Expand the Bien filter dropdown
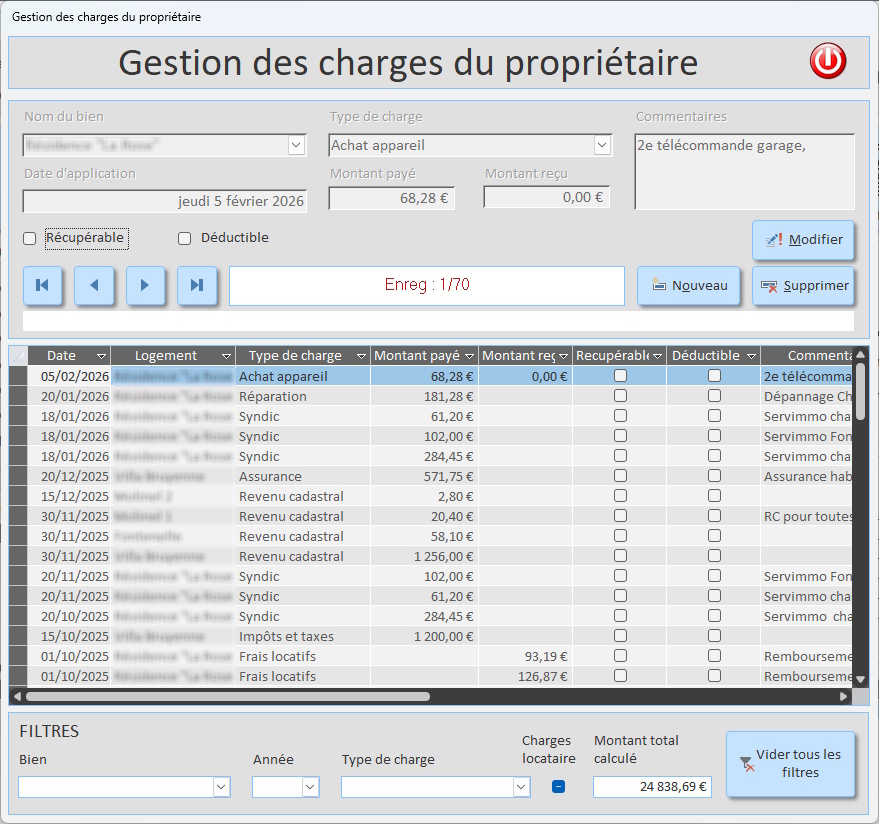The width and height of the screenshot is (879, 824). (x=221, y=788)
